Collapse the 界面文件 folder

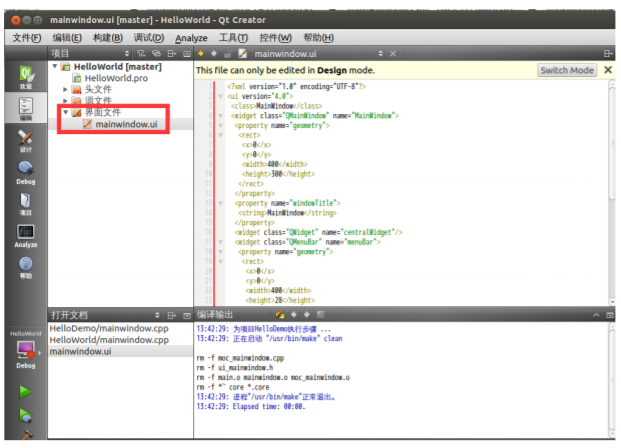click(65, 113)
